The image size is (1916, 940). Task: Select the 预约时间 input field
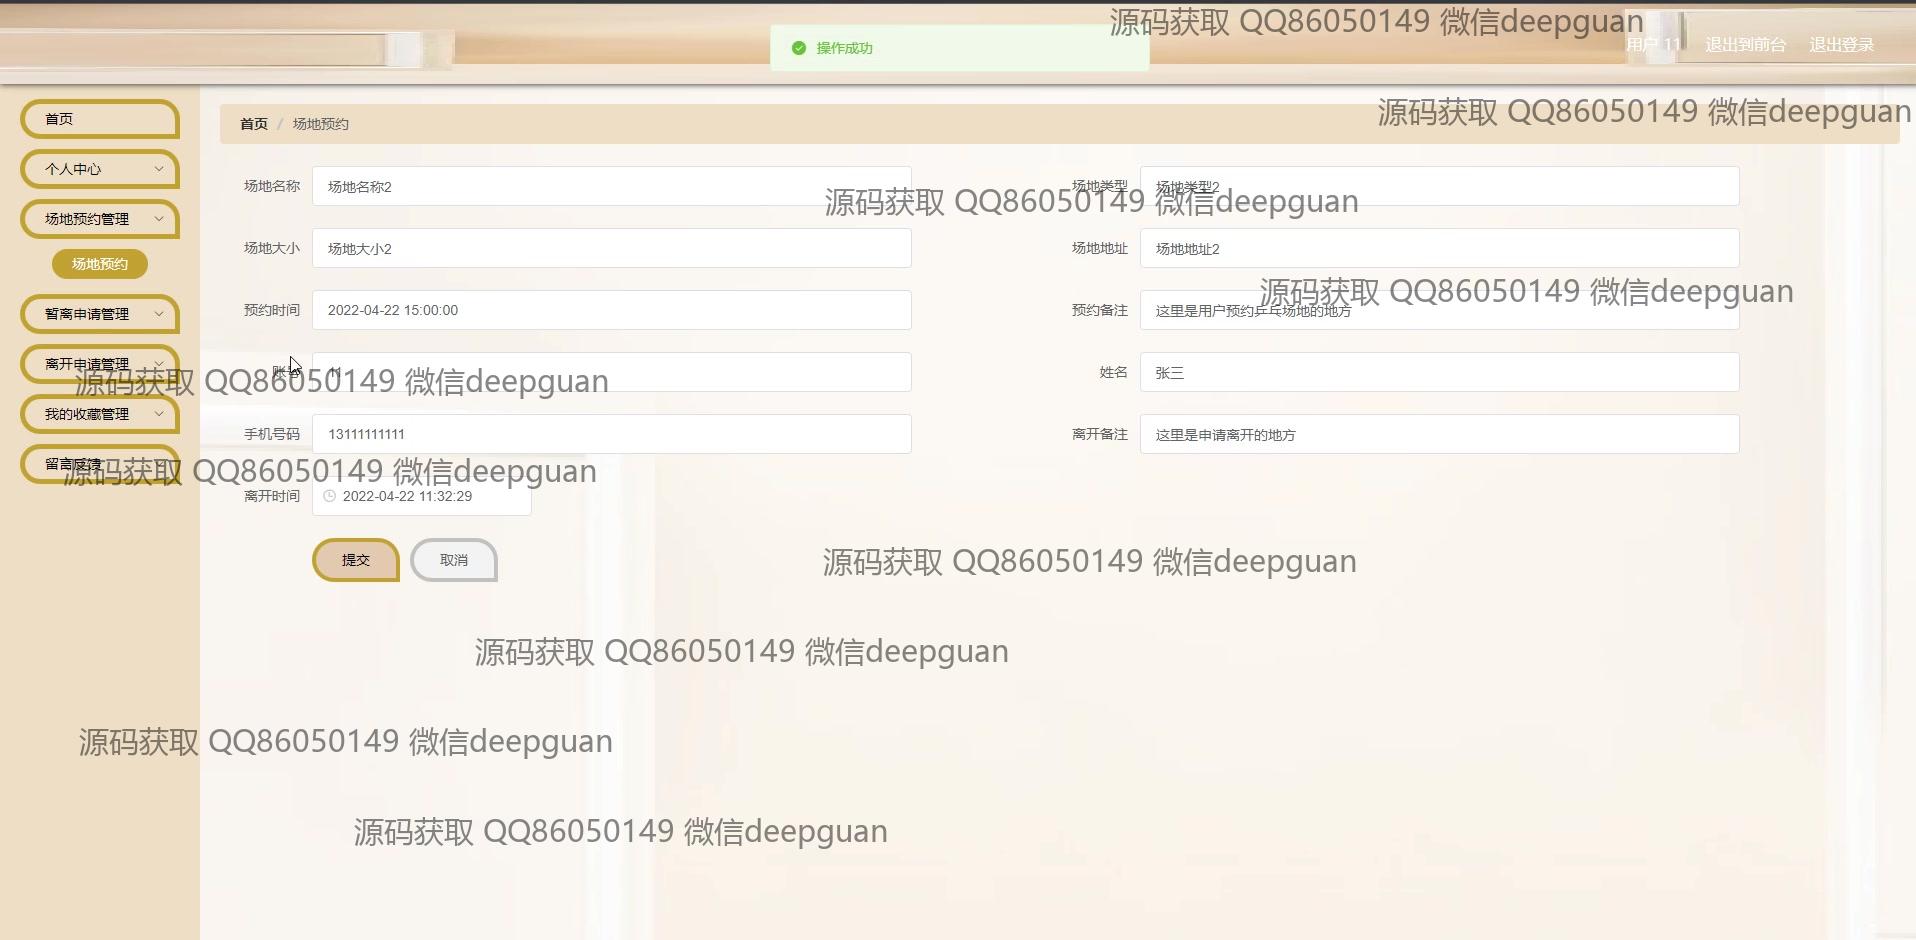pyautogui.click(x=612, y=310)
